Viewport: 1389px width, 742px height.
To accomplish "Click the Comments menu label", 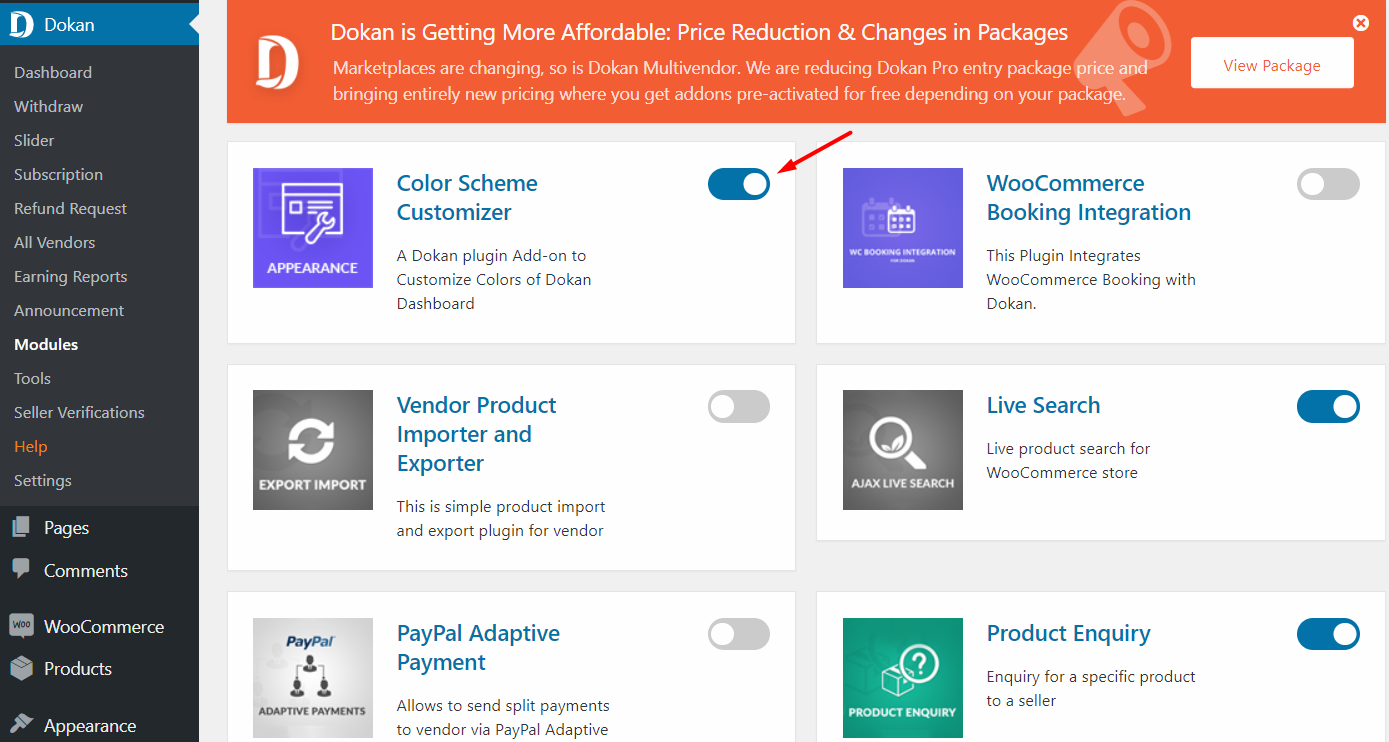I will (x=86, y=570).
